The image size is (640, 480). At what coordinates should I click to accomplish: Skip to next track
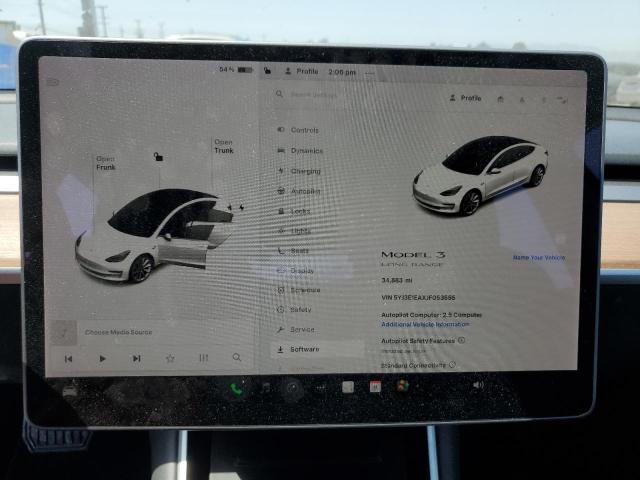point(137,358)
